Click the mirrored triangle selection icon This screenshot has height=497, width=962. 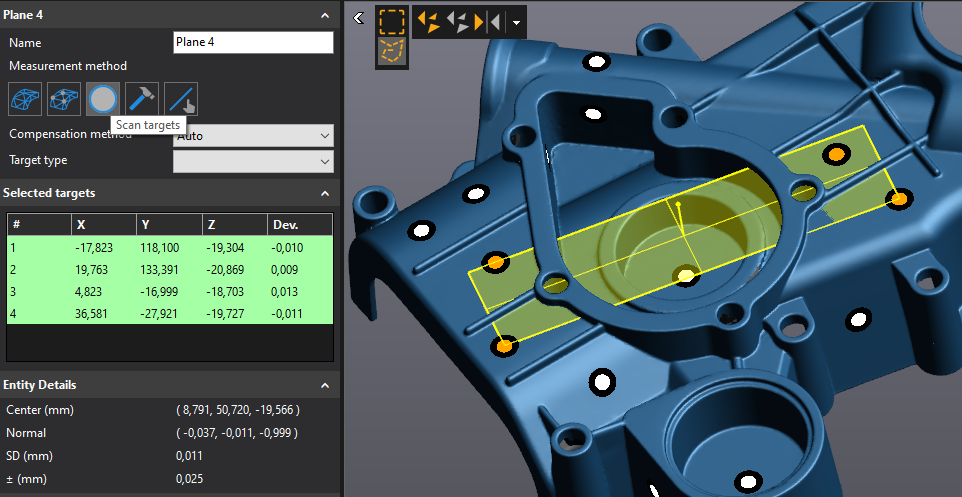pyautogui.click(x=488, y=21)
